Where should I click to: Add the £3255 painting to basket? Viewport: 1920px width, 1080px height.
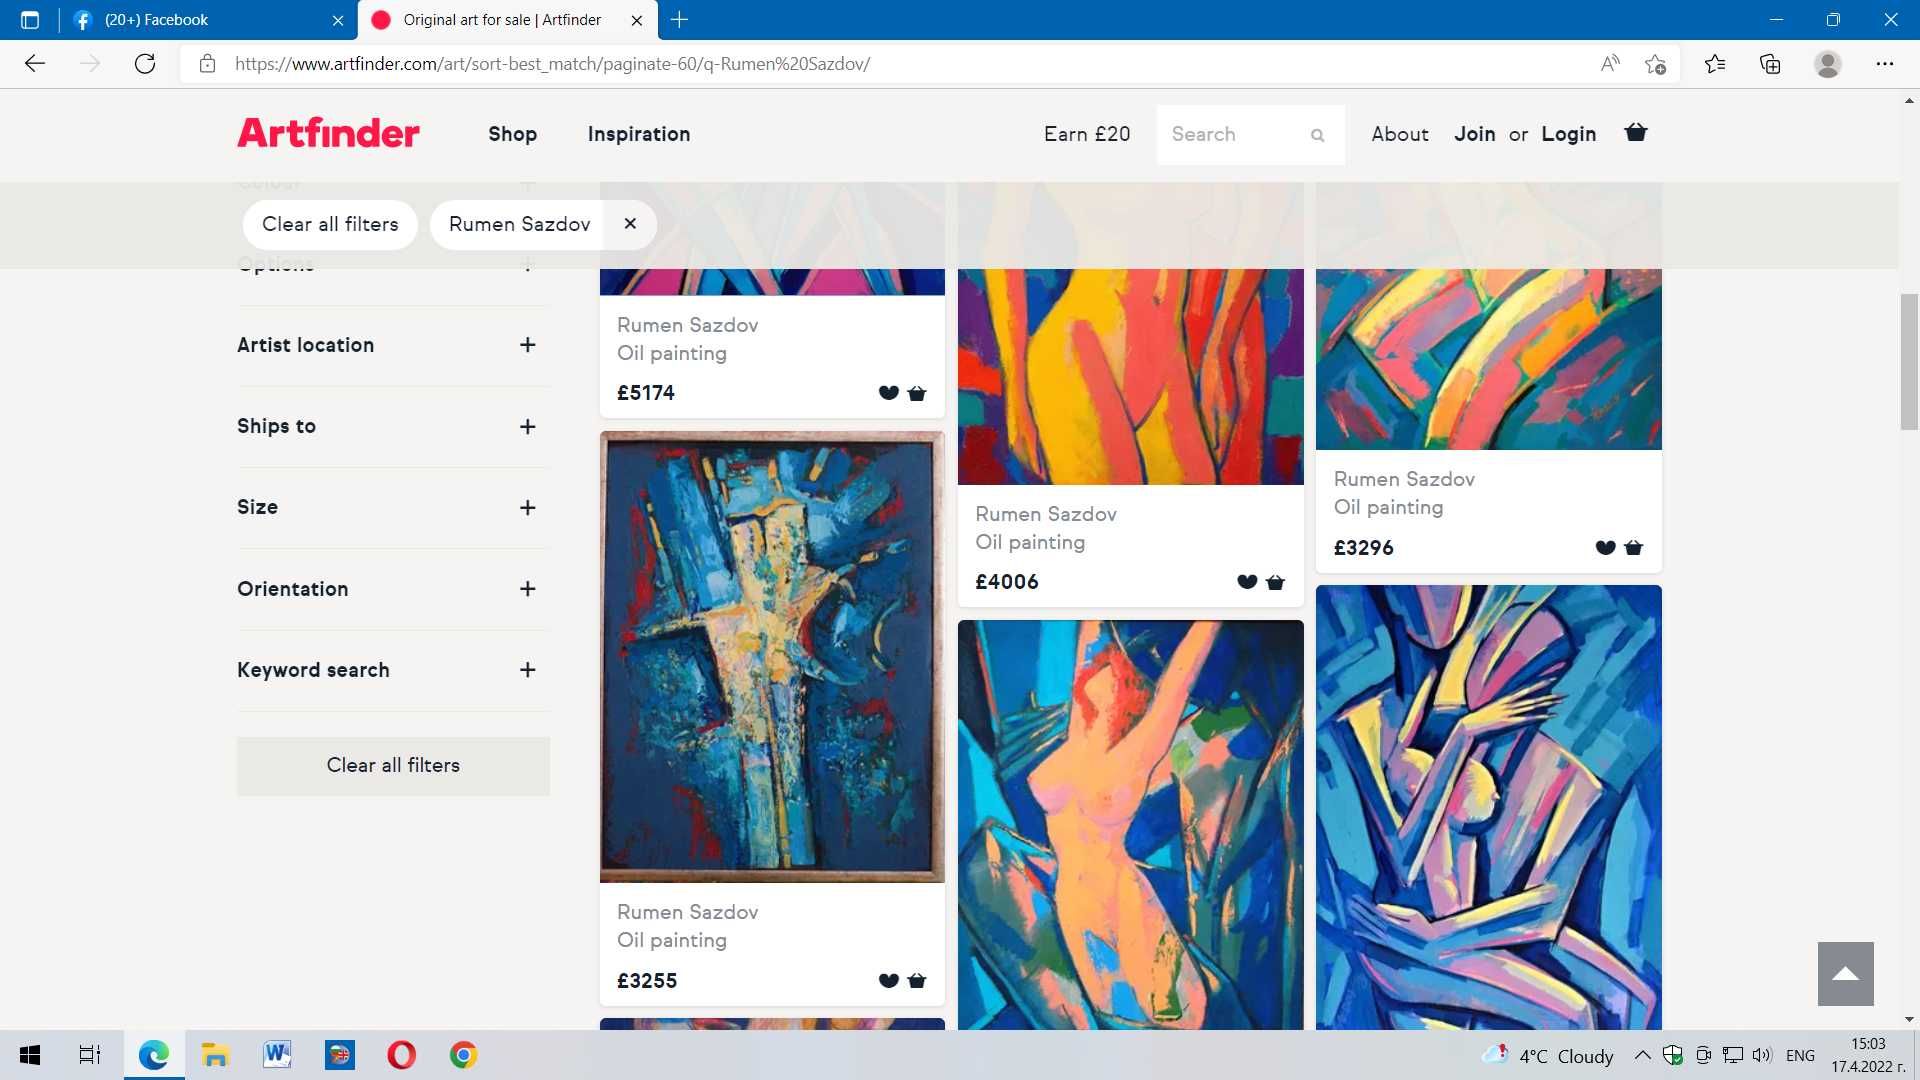click(917, 980)
